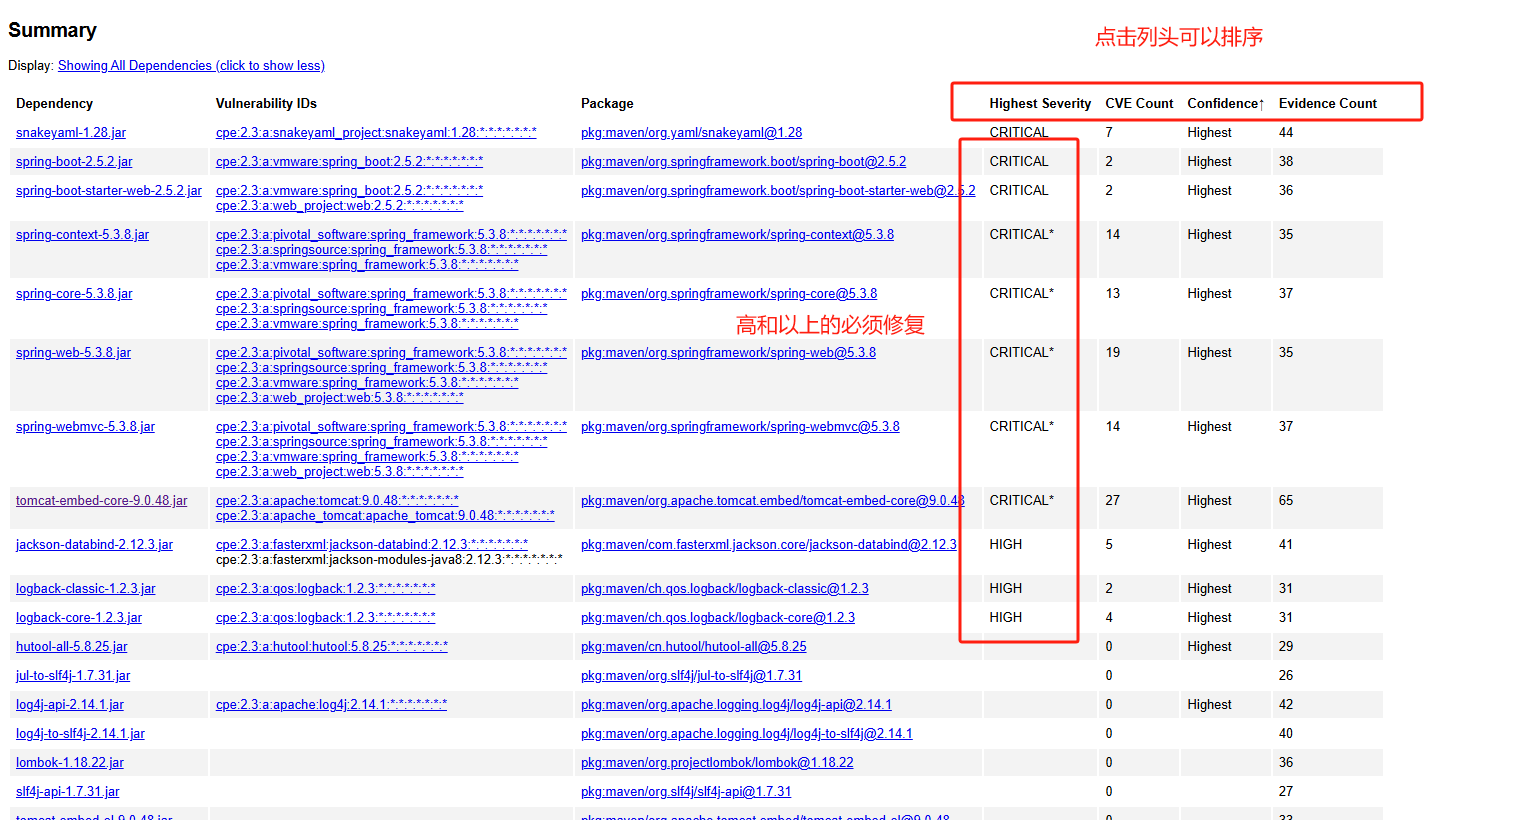Select evidence count 44 in snakeyaml row

pos(1286,133)
